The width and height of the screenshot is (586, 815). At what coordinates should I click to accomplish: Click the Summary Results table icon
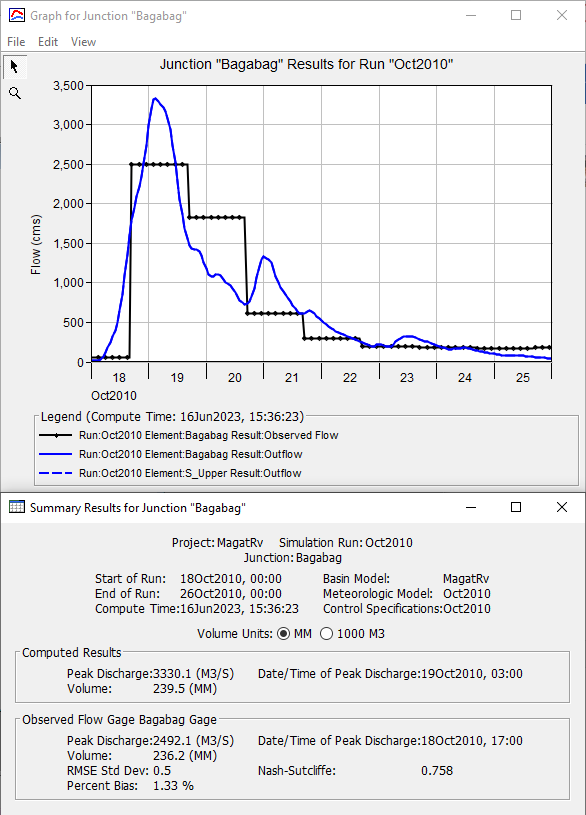[17, 507]
